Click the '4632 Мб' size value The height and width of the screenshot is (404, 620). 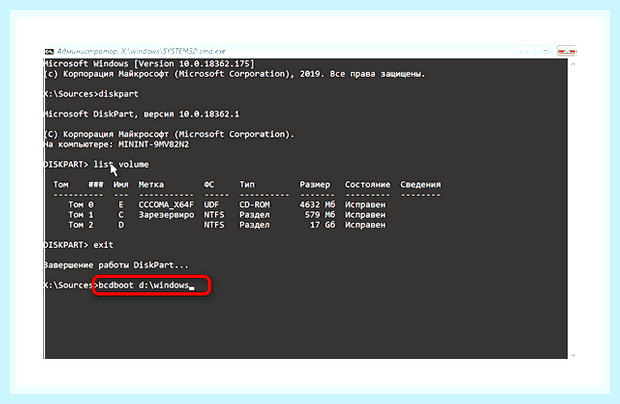tap(317, 205)
